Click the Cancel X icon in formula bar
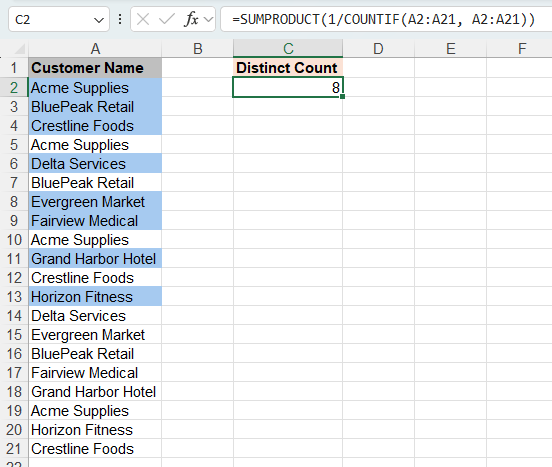 point(143,19)
